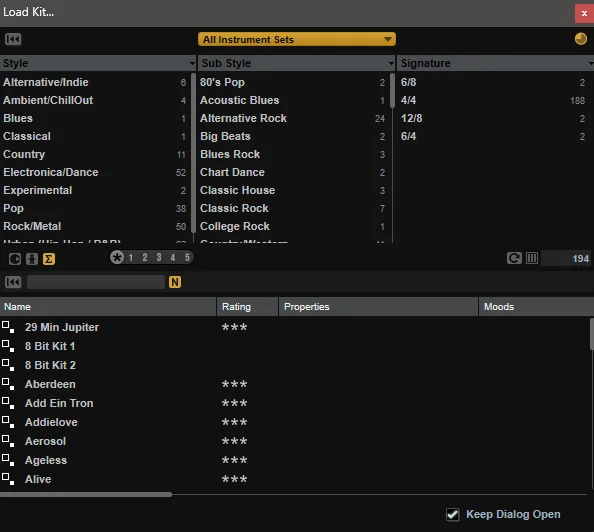This screenshot has width=594, height=532.
Task: Toggle the sigma filter icon
Action: tap(48, 259)
